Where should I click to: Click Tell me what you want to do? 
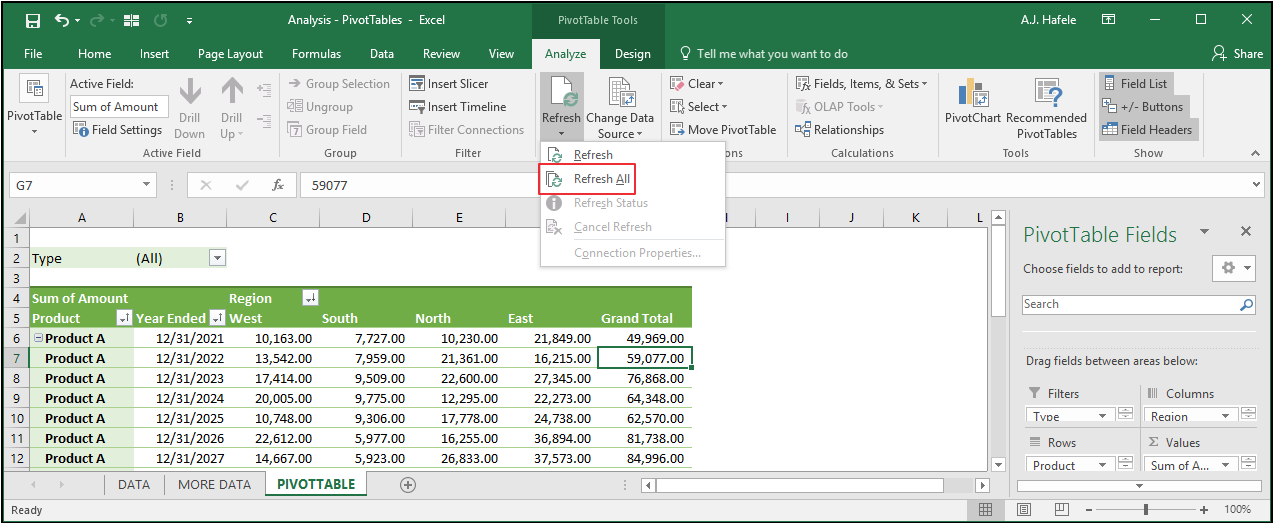click(763, 54)
